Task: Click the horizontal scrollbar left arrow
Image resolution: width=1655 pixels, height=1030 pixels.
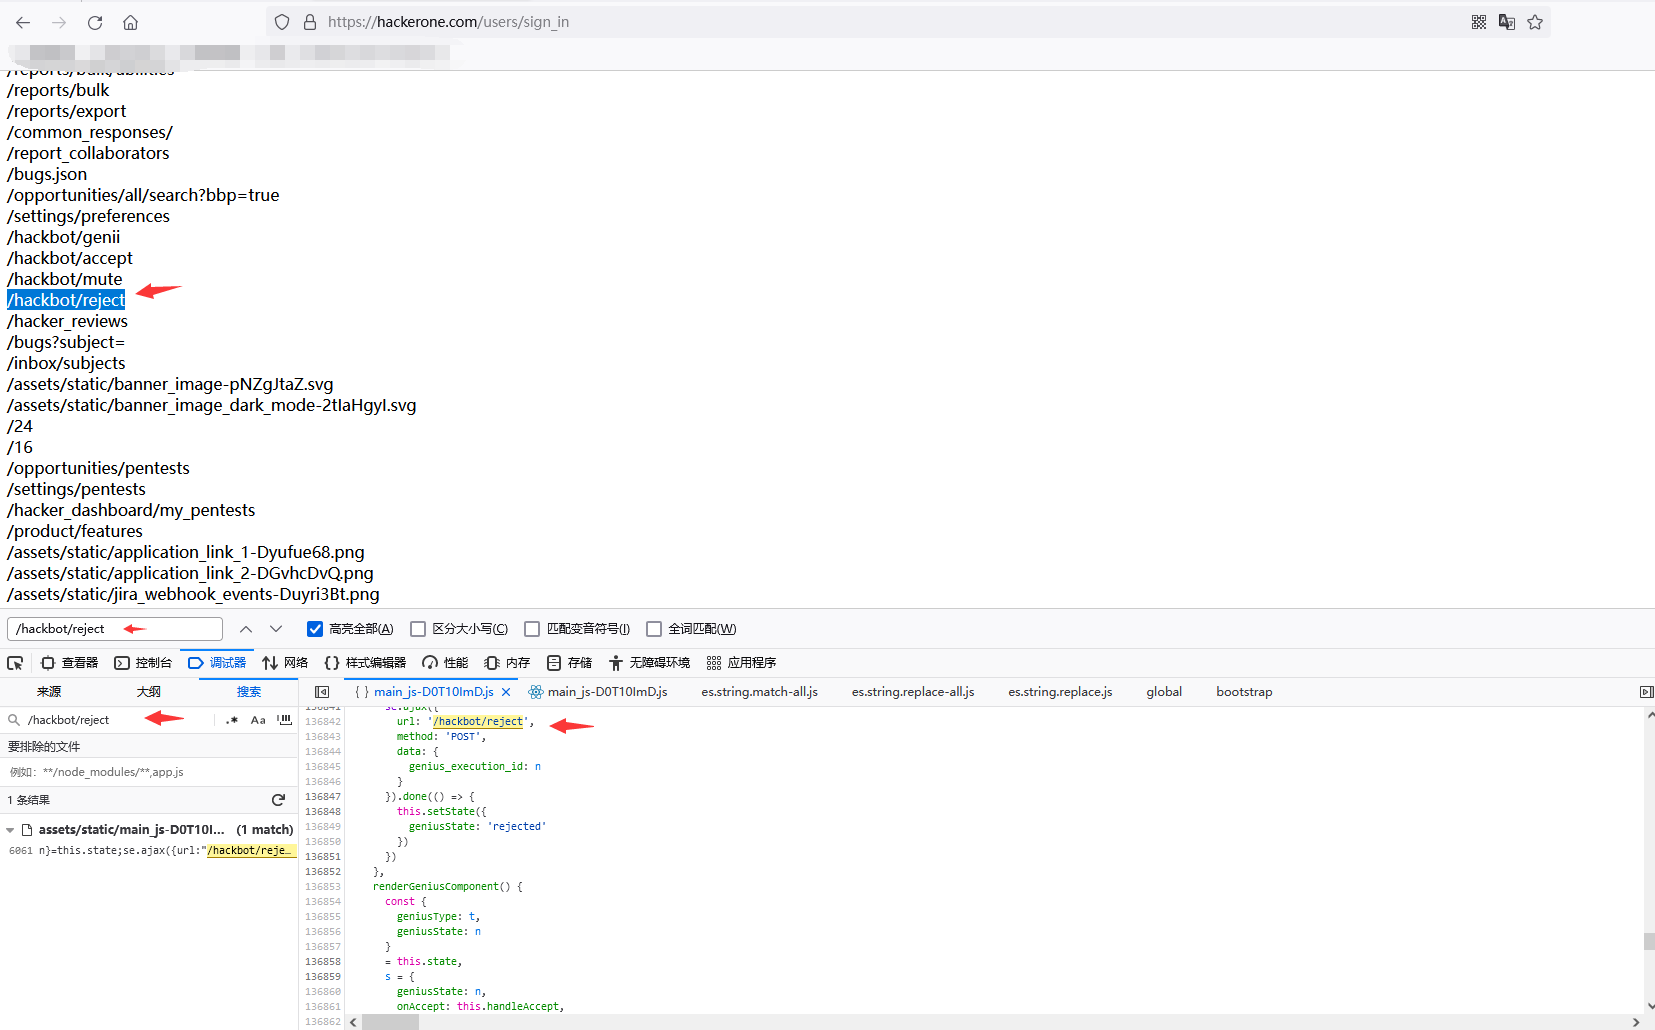Action: 353,1022
